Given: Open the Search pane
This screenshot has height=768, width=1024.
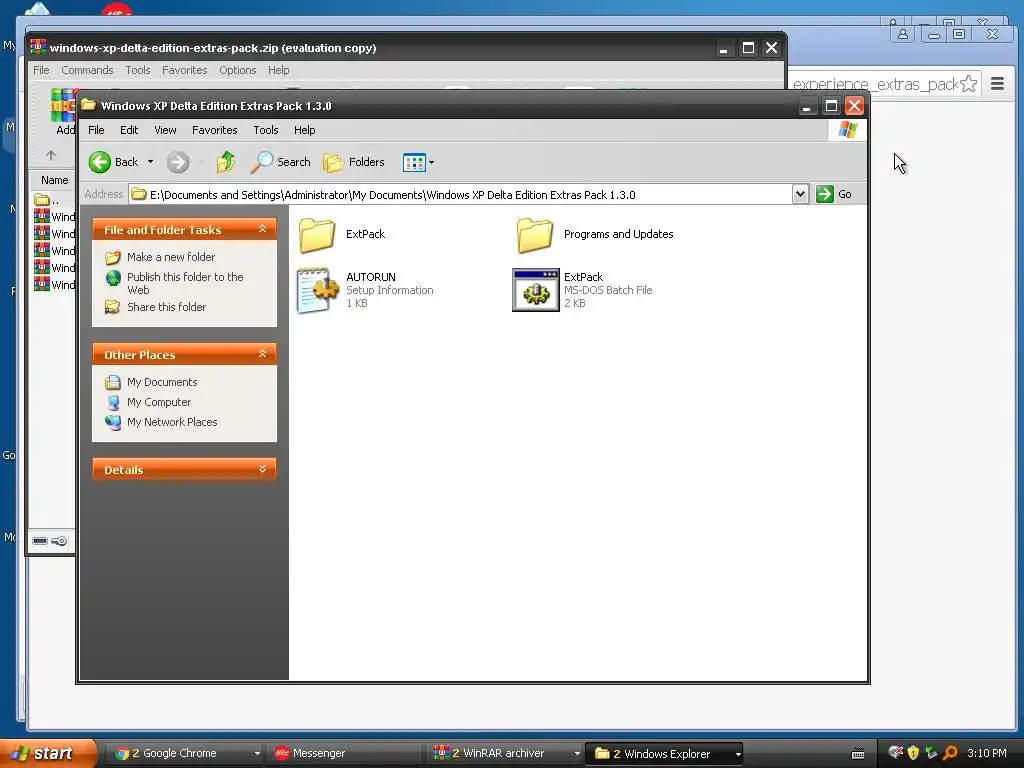Looking at the screenshot, I should pos(280,162).
